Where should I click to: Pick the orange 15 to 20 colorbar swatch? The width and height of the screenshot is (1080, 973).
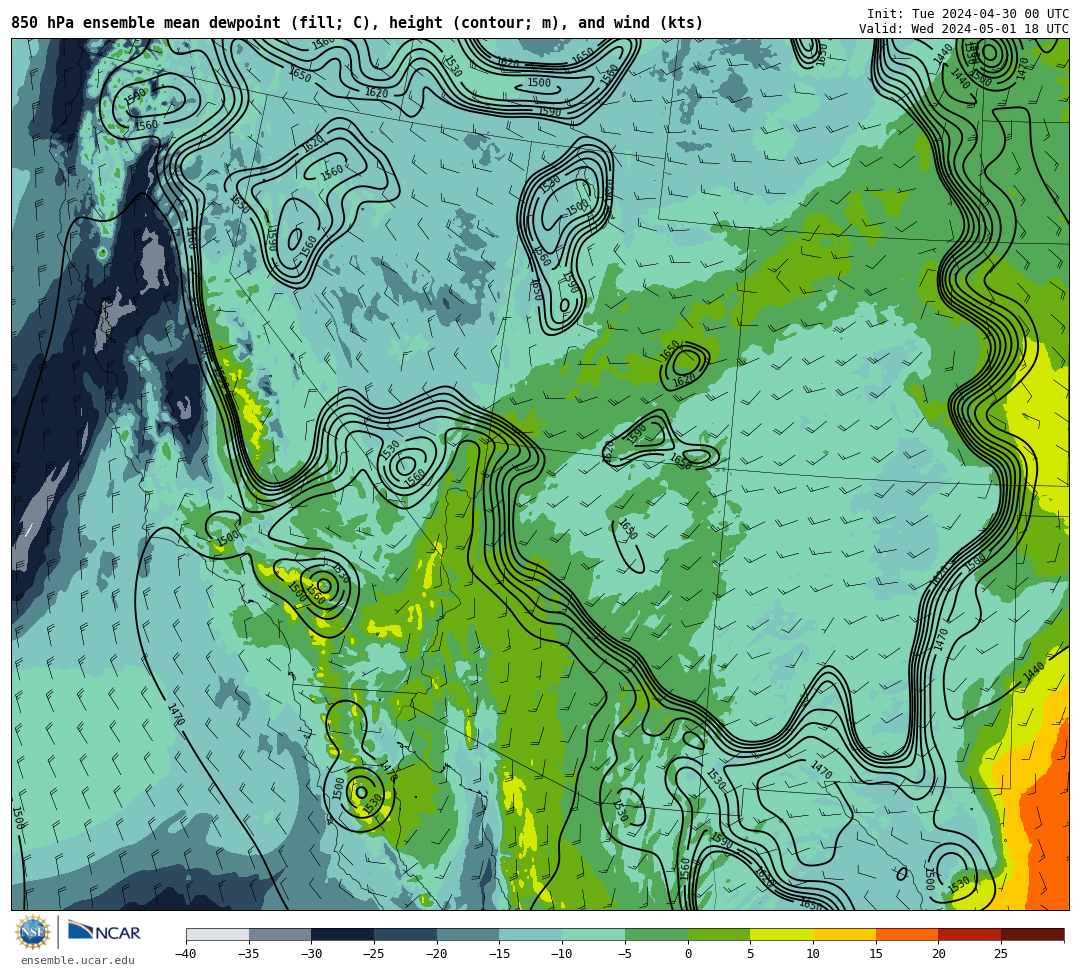[x=907, y=934]
